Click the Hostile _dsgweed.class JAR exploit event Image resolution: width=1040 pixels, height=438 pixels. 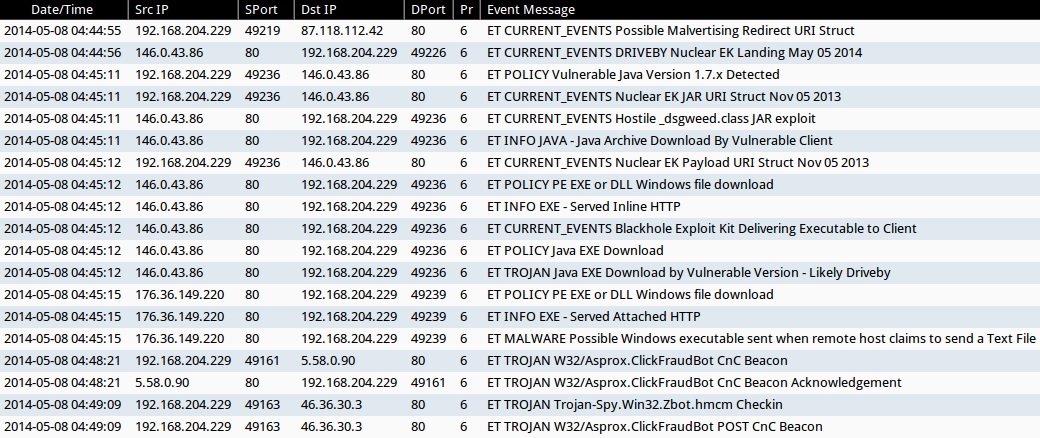652,119
